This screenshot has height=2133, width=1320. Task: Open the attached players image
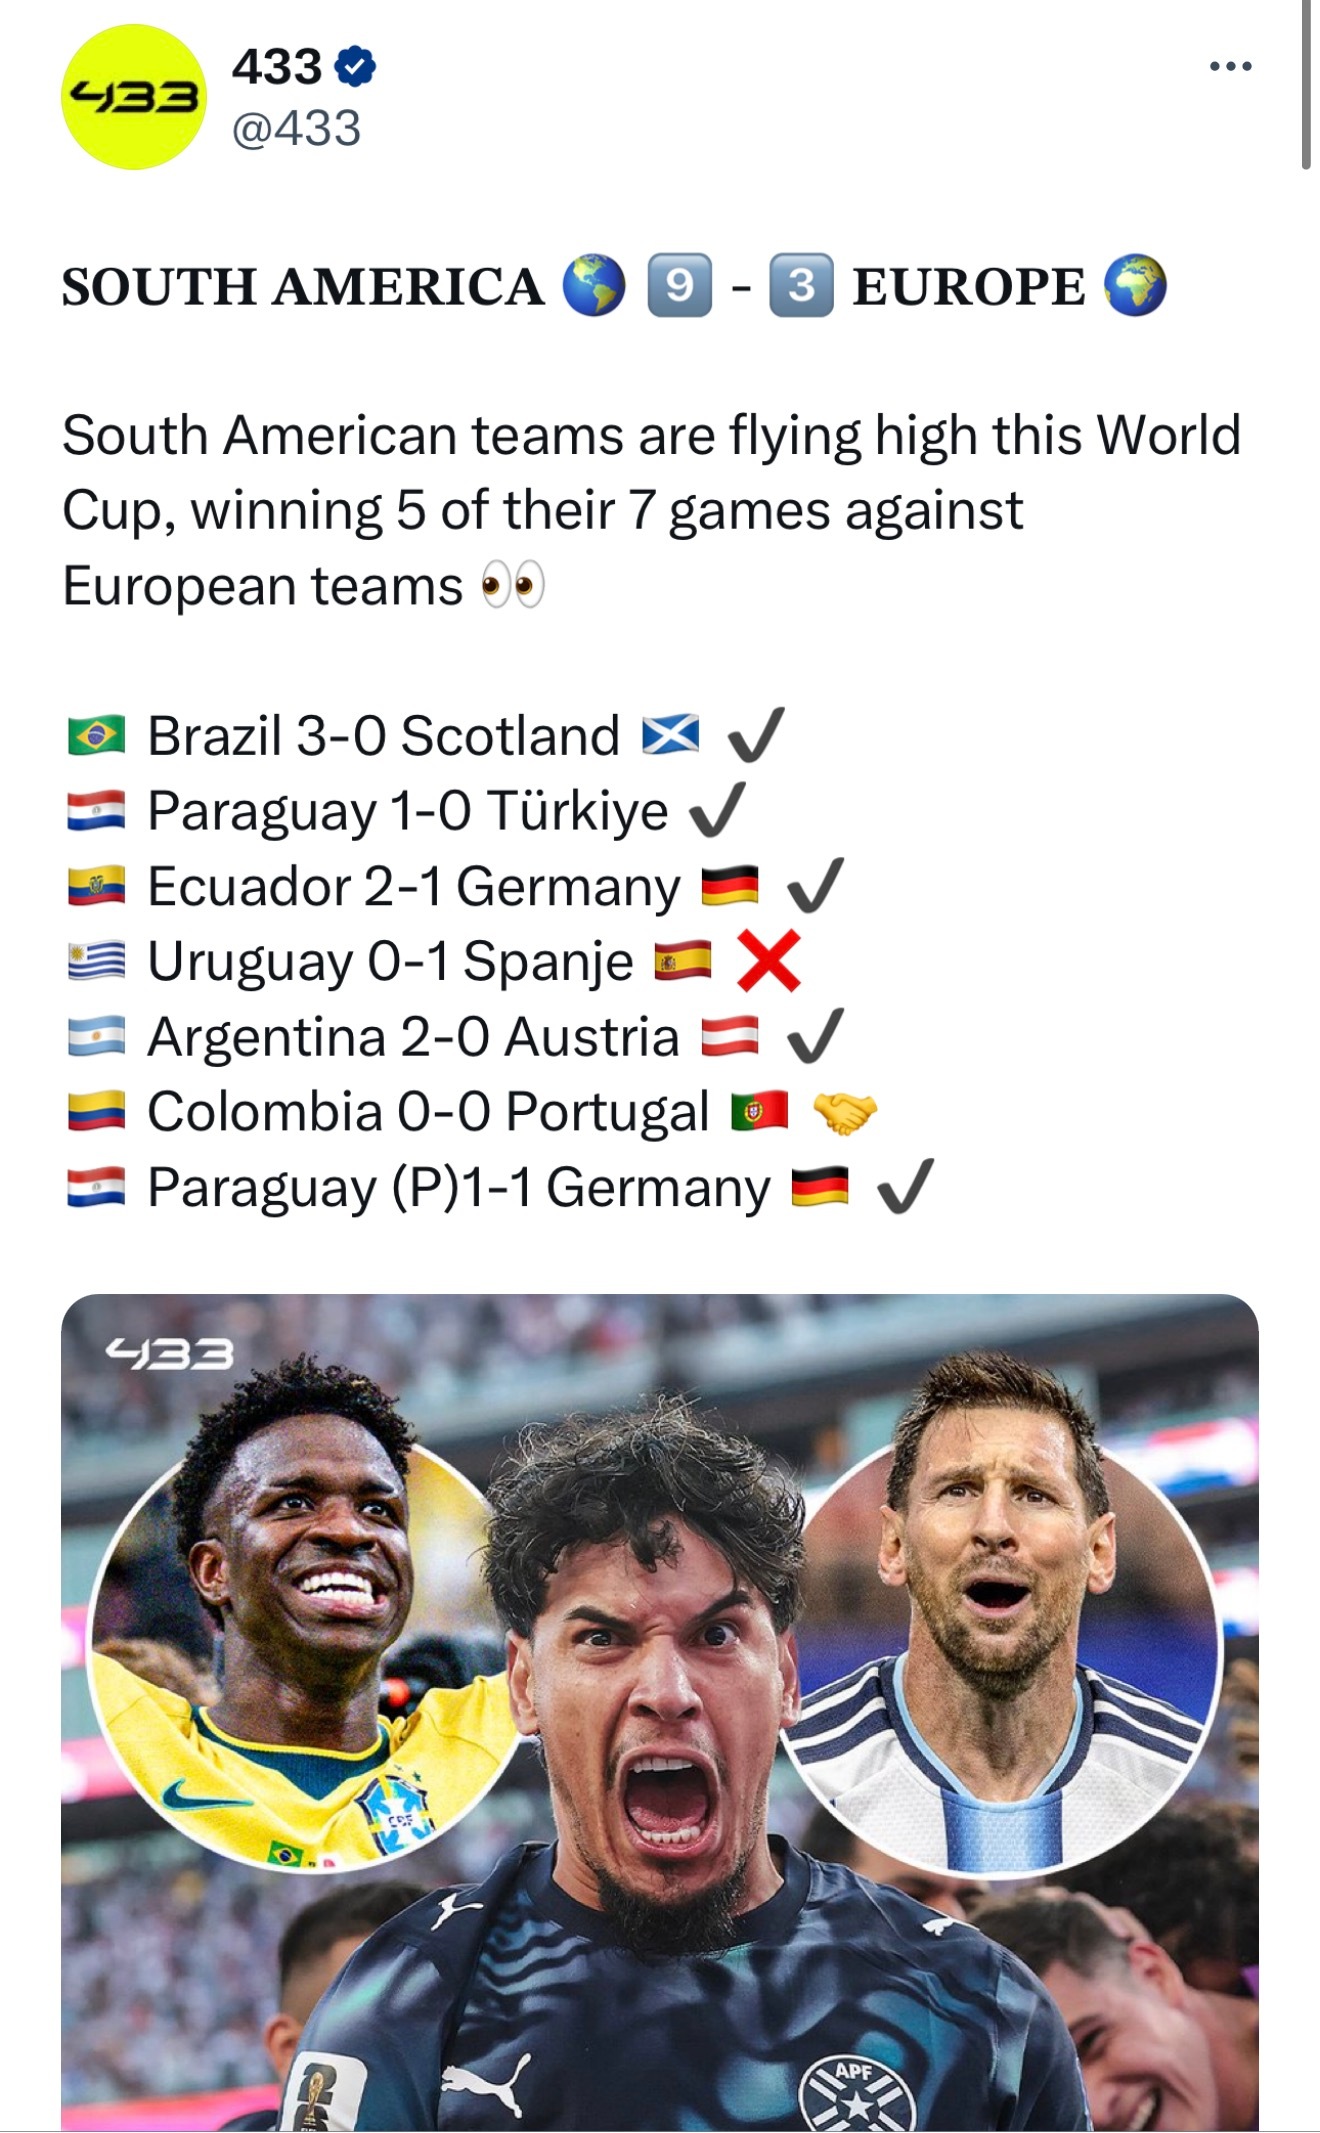660,1712
